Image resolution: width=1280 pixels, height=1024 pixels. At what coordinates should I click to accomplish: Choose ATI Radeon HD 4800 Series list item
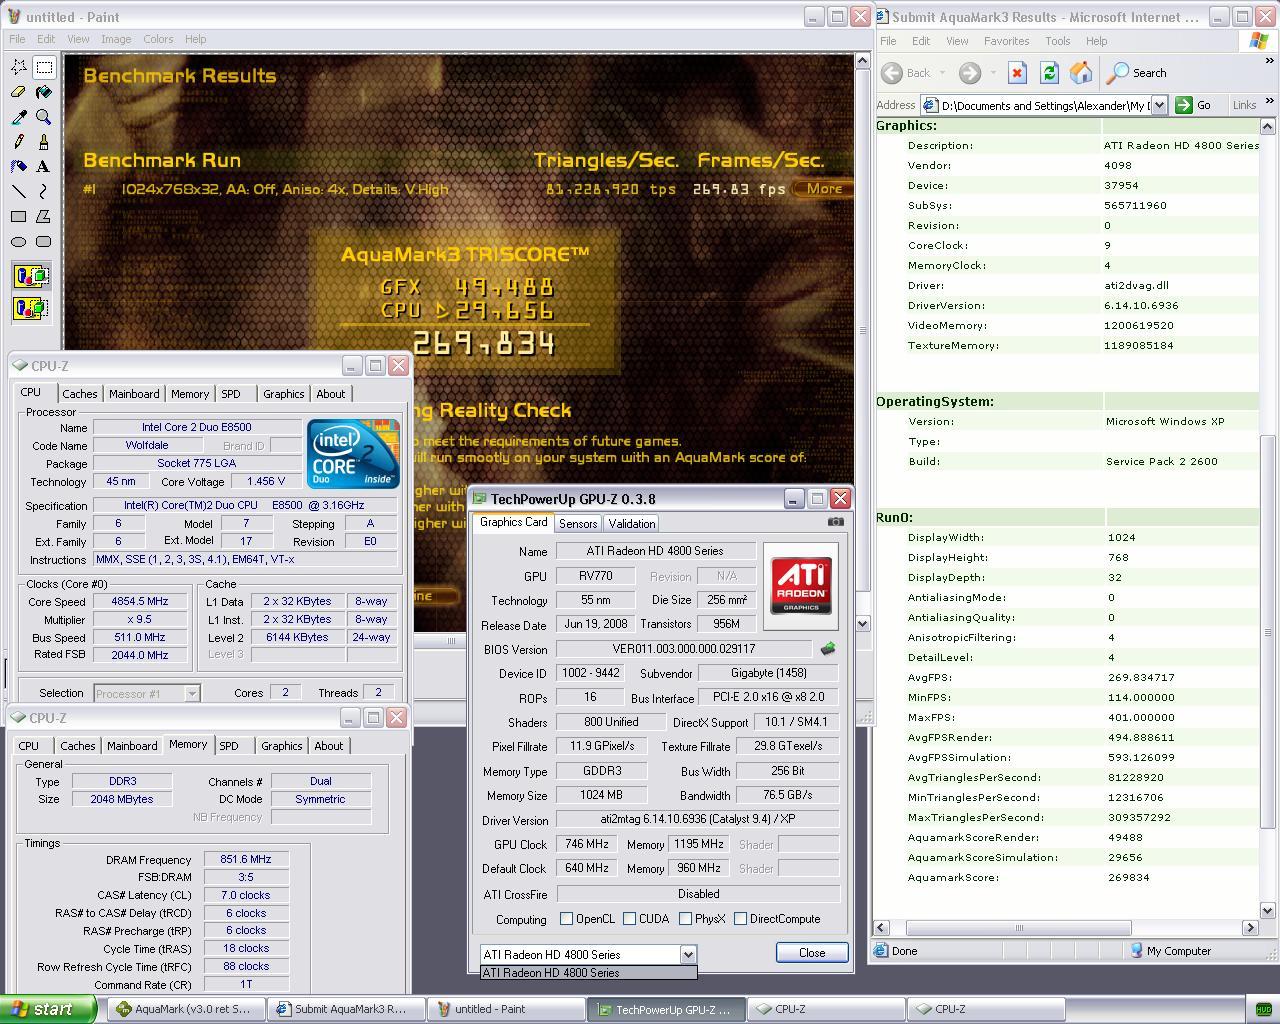pyautogui.click(x=588, y=973)
